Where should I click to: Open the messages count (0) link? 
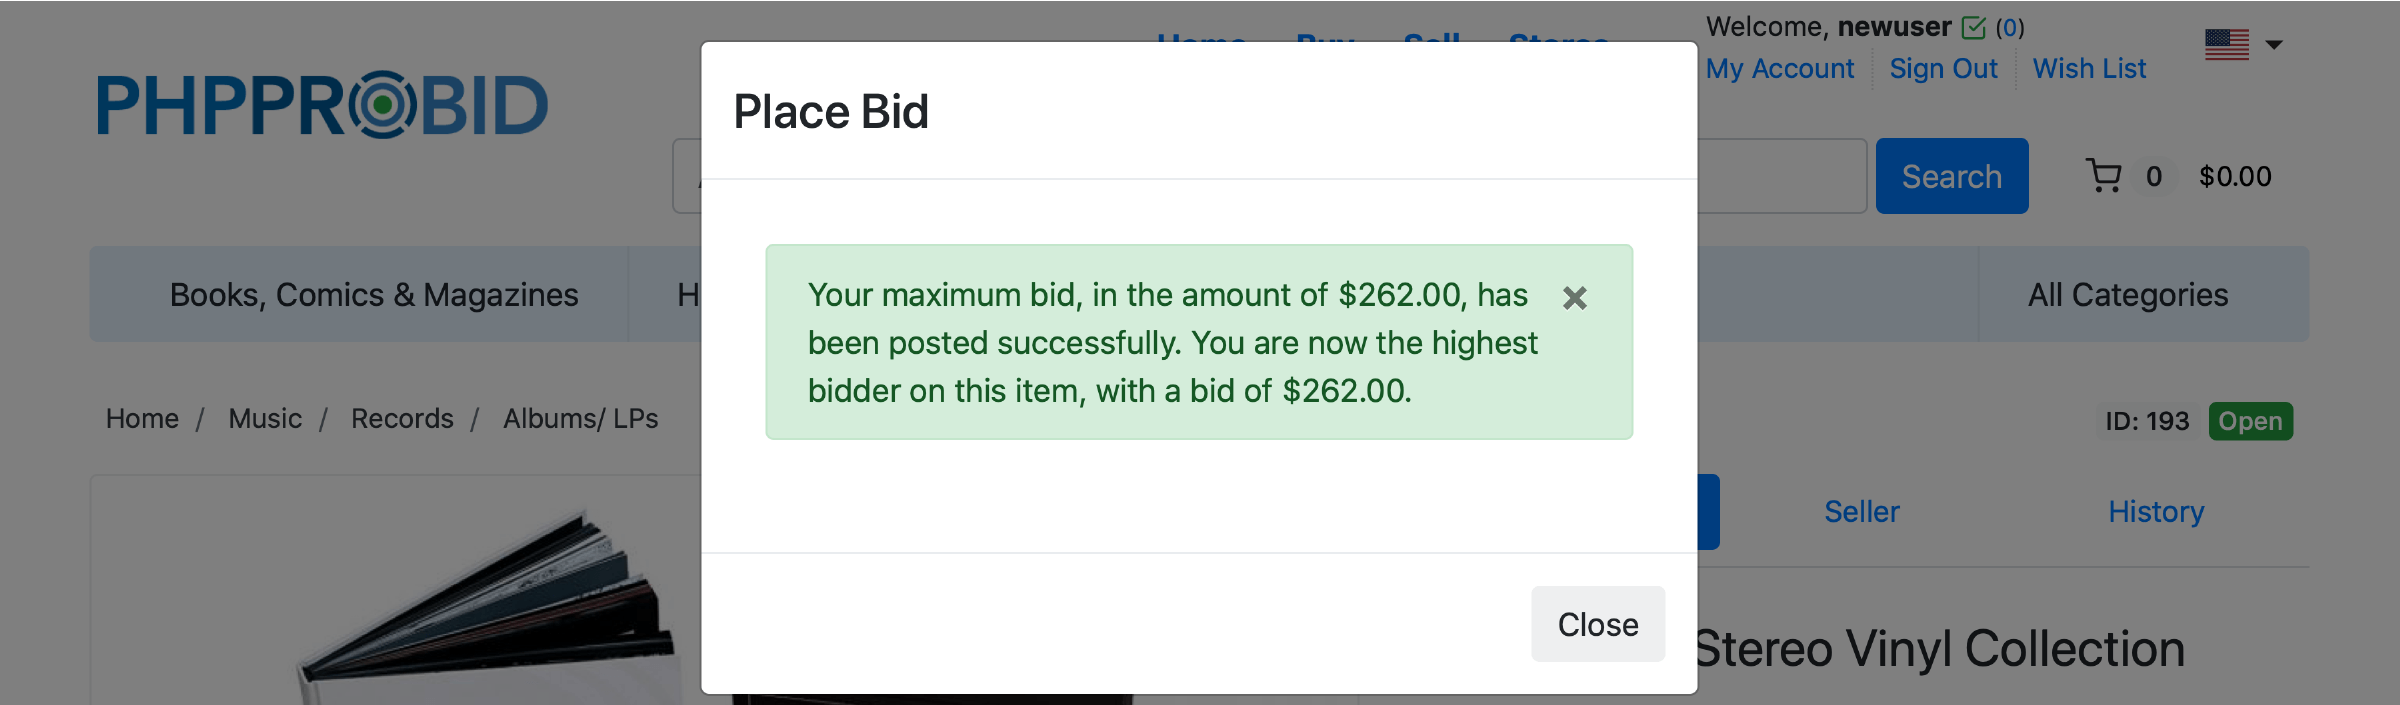coord(2010,28)
